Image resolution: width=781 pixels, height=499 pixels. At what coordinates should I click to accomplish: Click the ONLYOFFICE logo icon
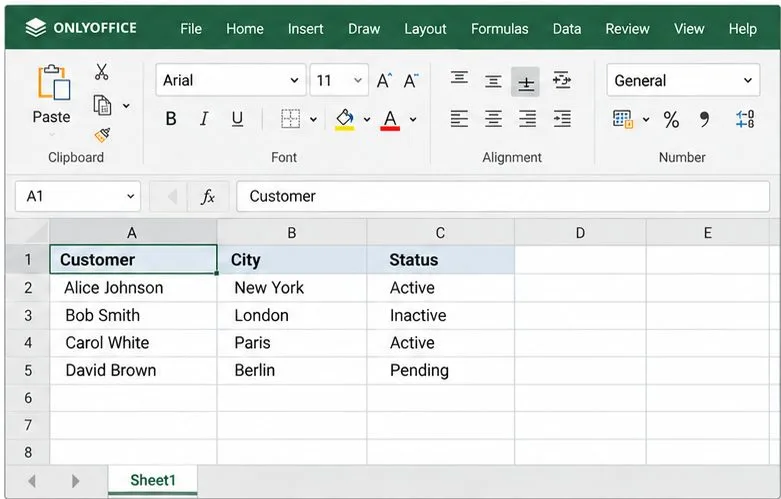click(x=35, y=27)
